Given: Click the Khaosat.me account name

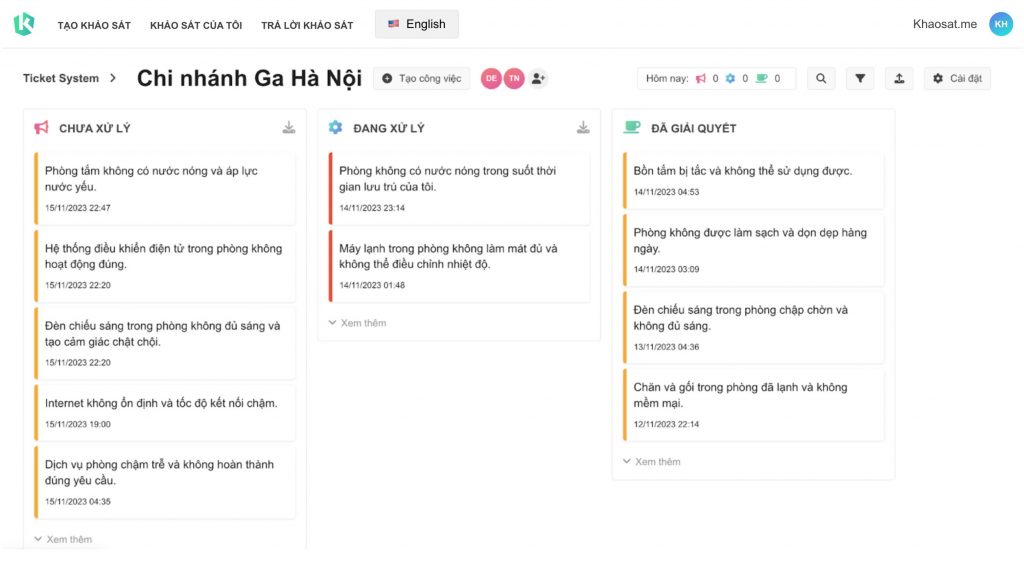Looking at the screenshot, I should (944, 24).
